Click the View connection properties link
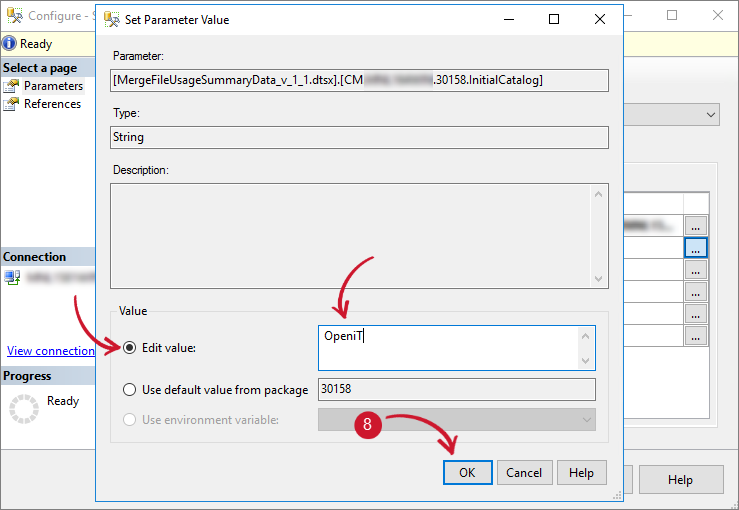 (x=51, y=351)
